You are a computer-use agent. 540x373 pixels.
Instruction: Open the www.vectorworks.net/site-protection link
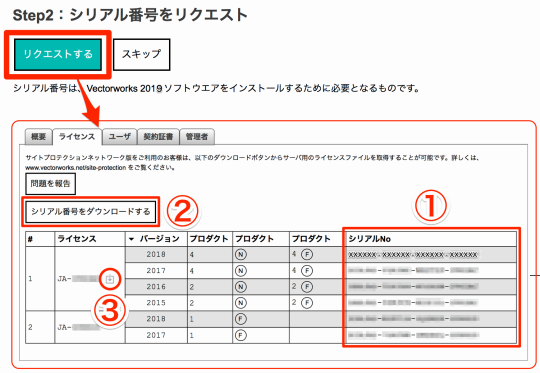[75, 168]
